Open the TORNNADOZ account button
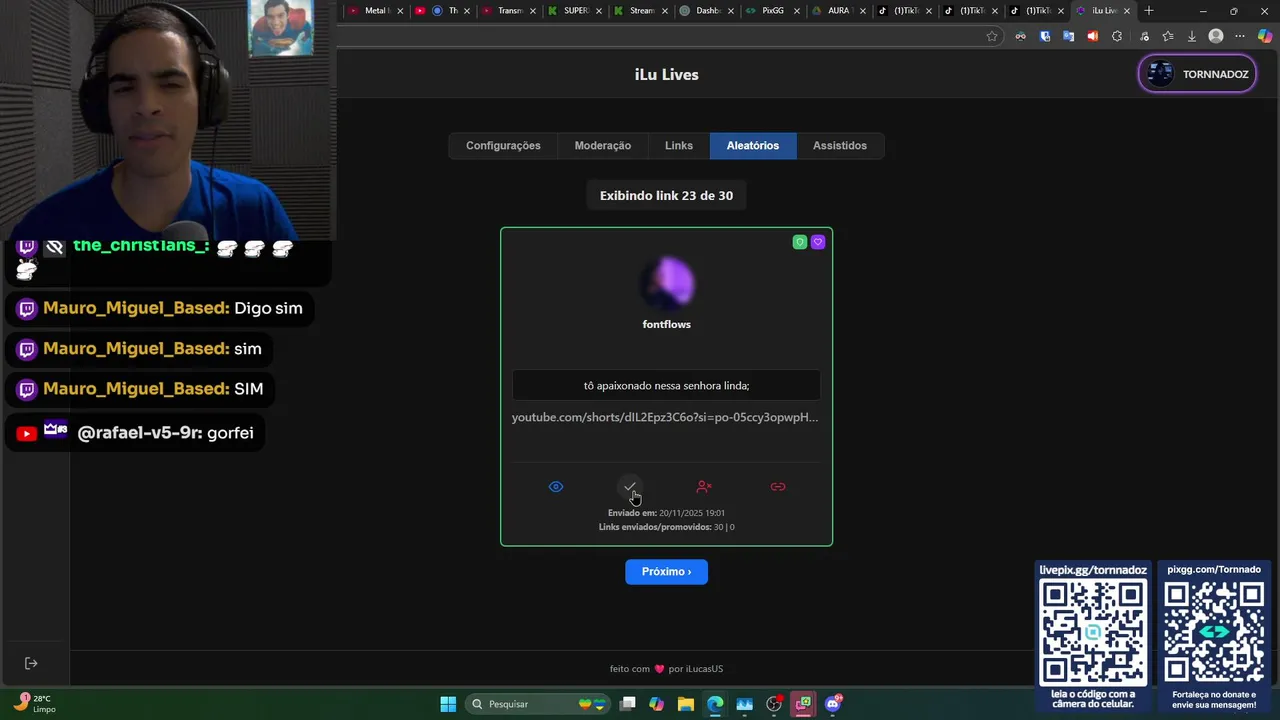This screenshot has width=1280, height=720. (1197, 74)
